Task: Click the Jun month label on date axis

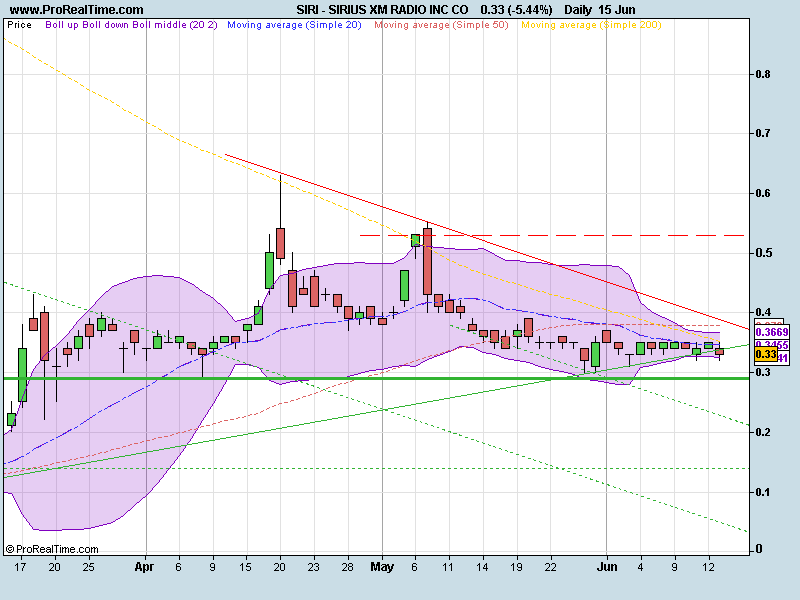Action: [607, 567]
